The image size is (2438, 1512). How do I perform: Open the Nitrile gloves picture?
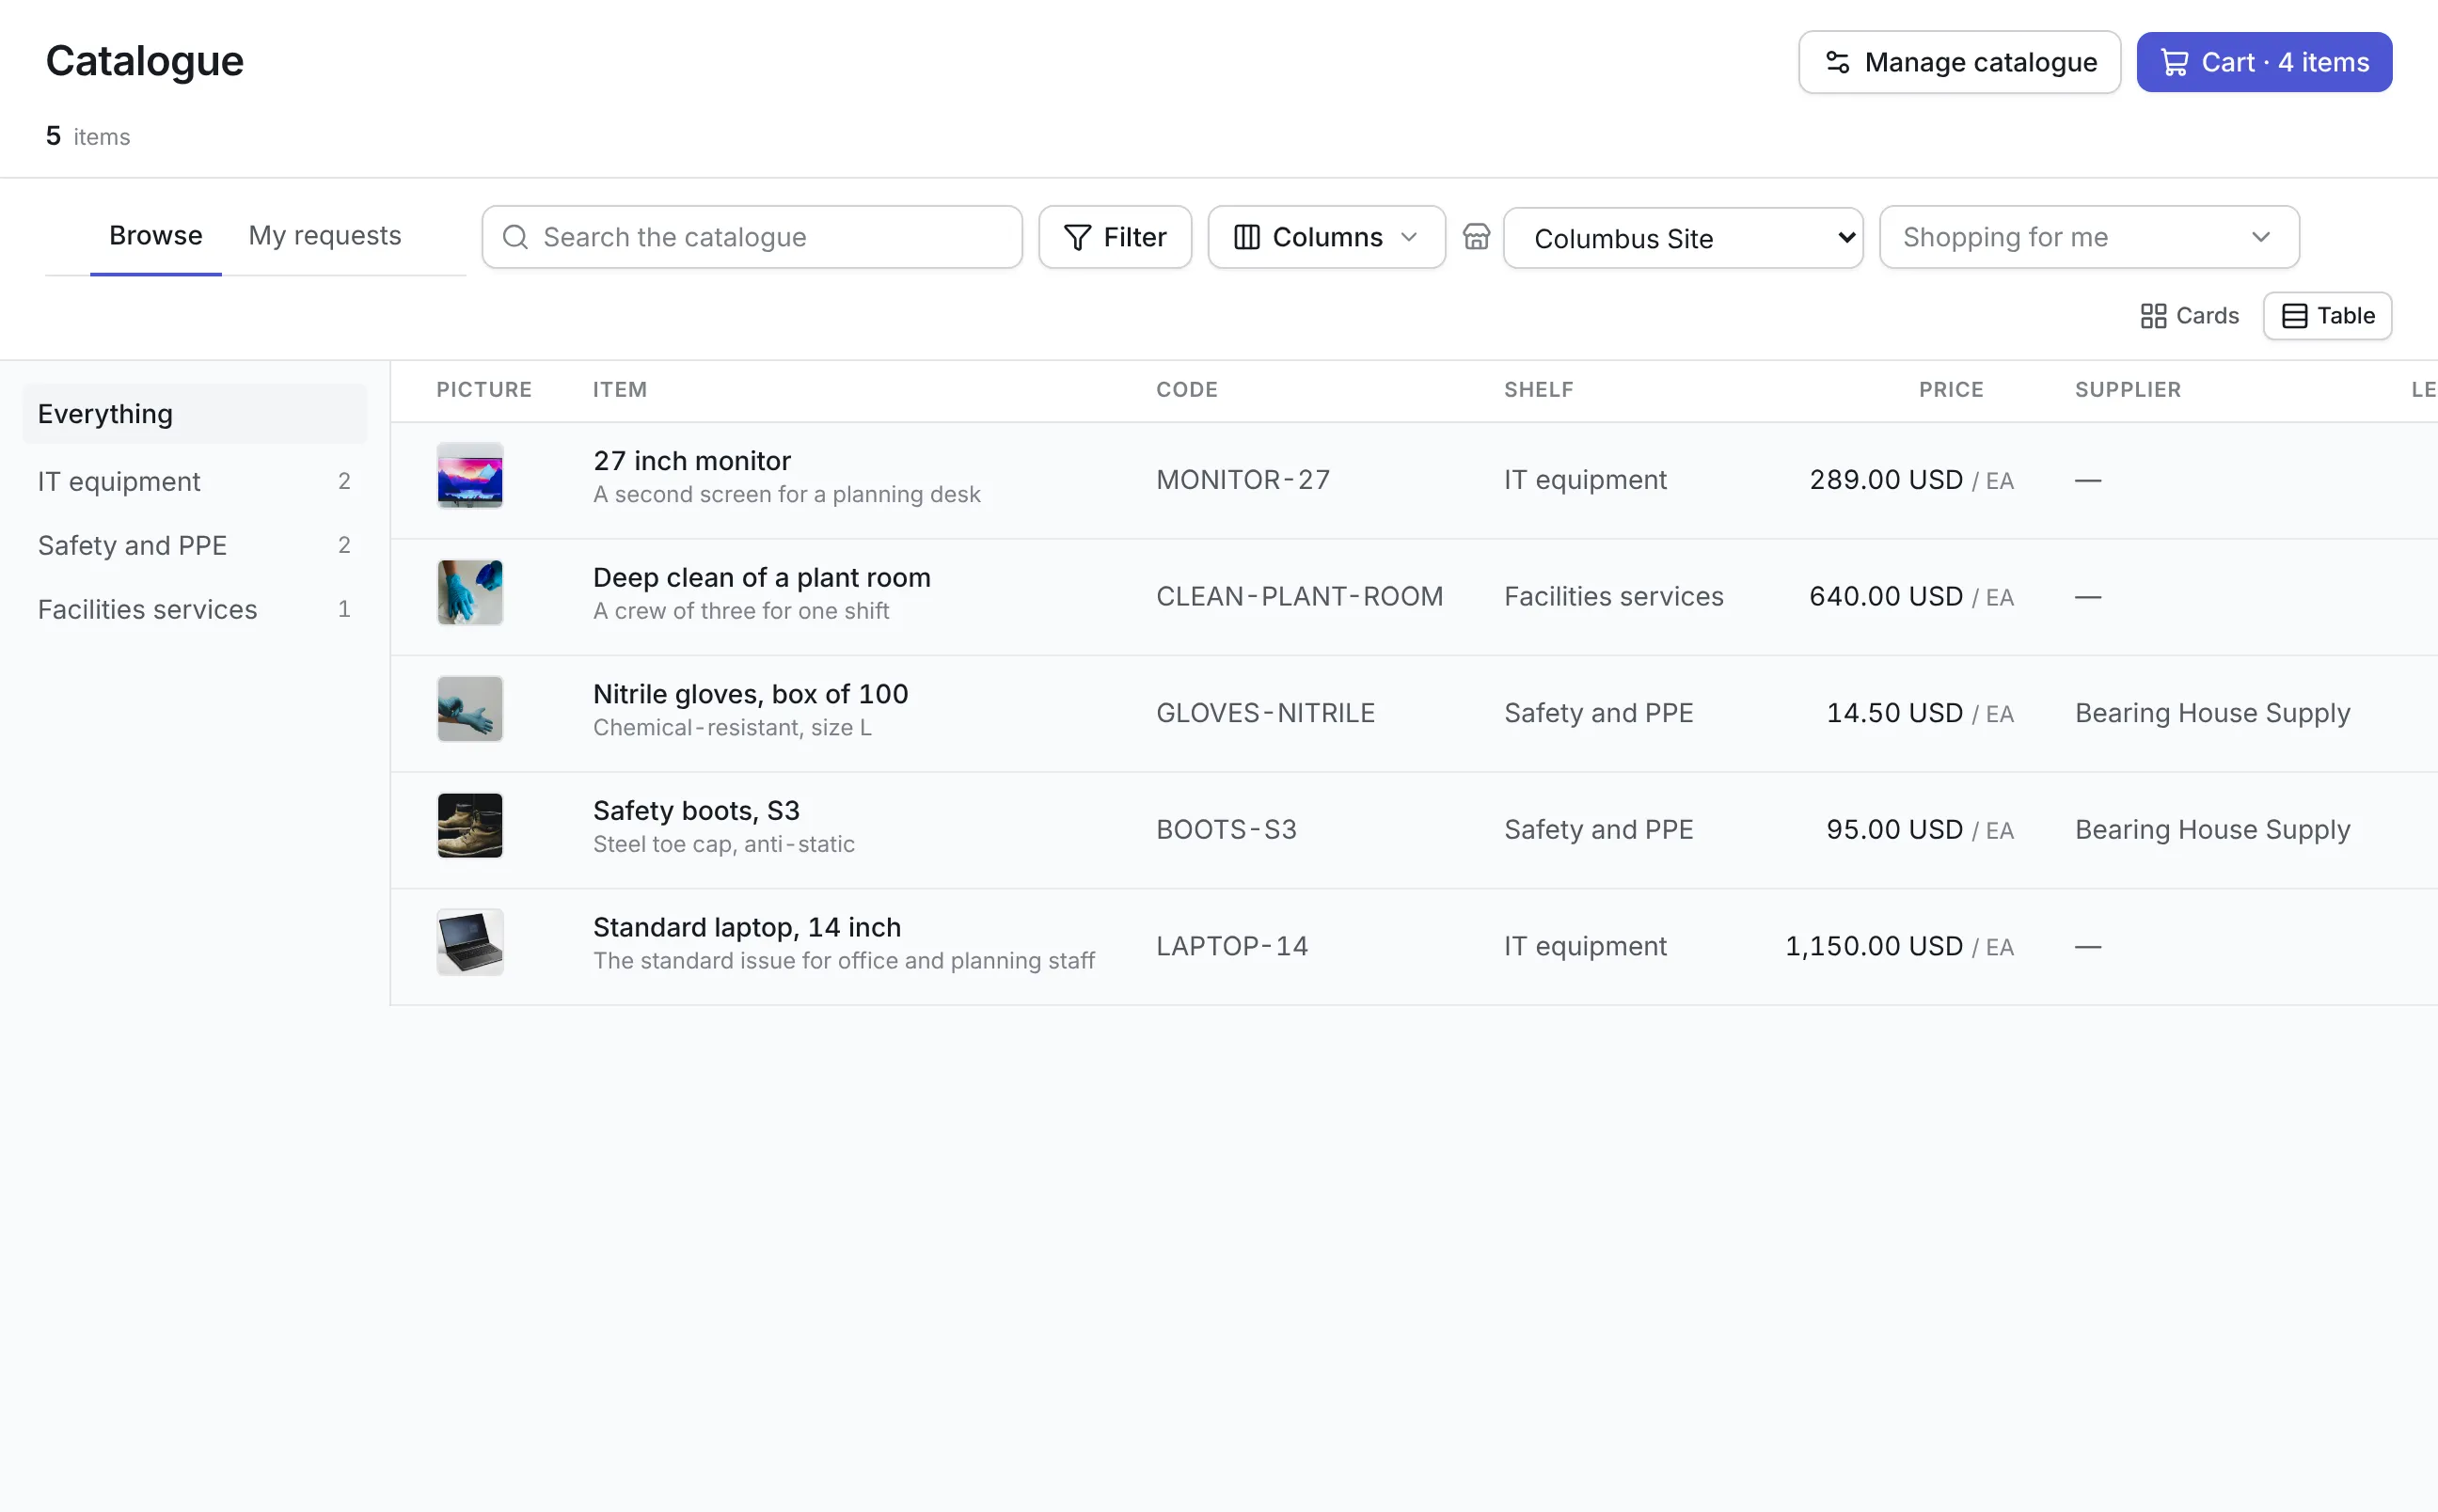pos(470,709)
